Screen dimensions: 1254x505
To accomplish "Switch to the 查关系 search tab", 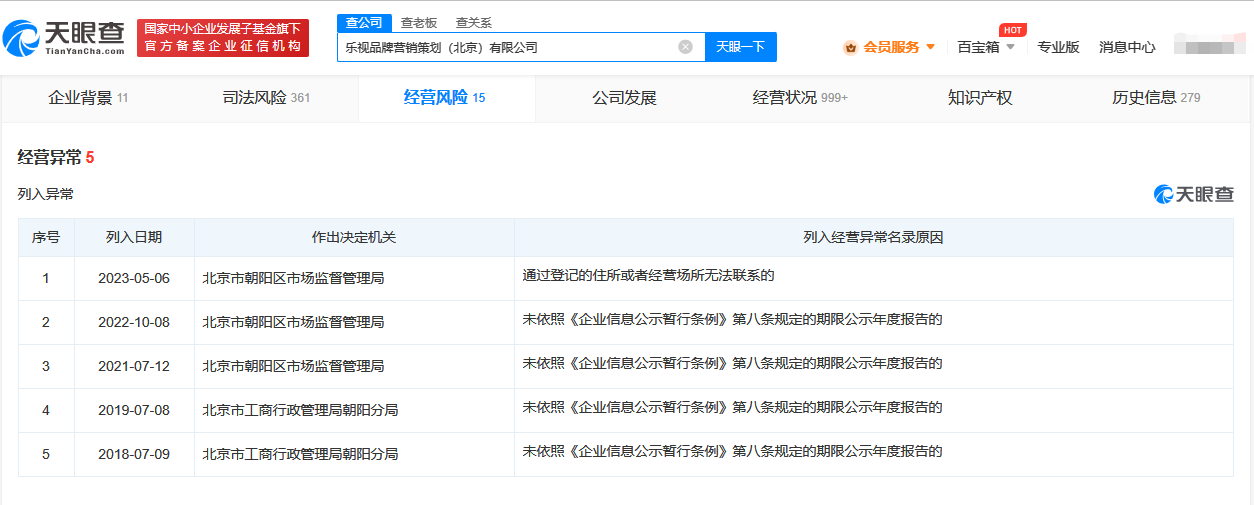I will [x=473, y=22].
